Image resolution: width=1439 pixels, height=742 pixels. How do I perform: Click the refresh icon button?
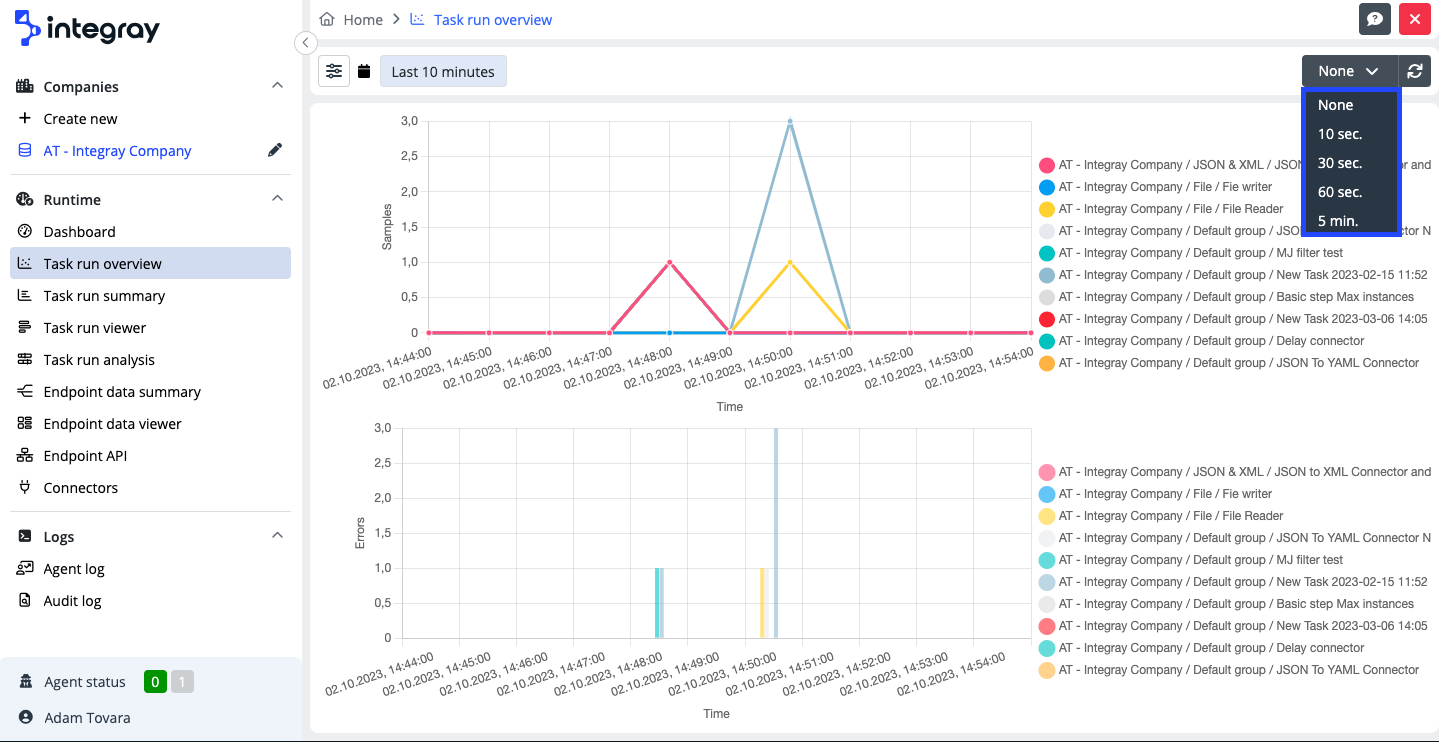point(1414,71)
